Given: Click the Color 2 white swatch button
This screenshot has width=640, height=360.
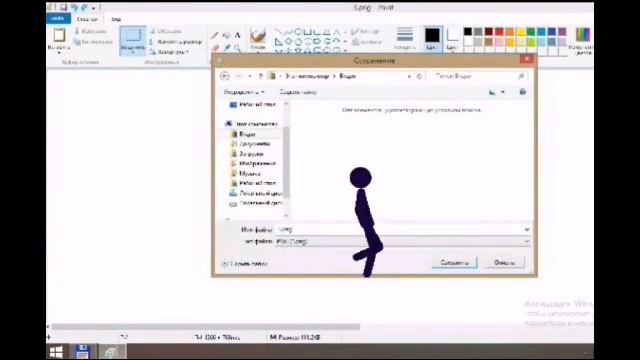Looking at the screenshot, I should (452, 39).
